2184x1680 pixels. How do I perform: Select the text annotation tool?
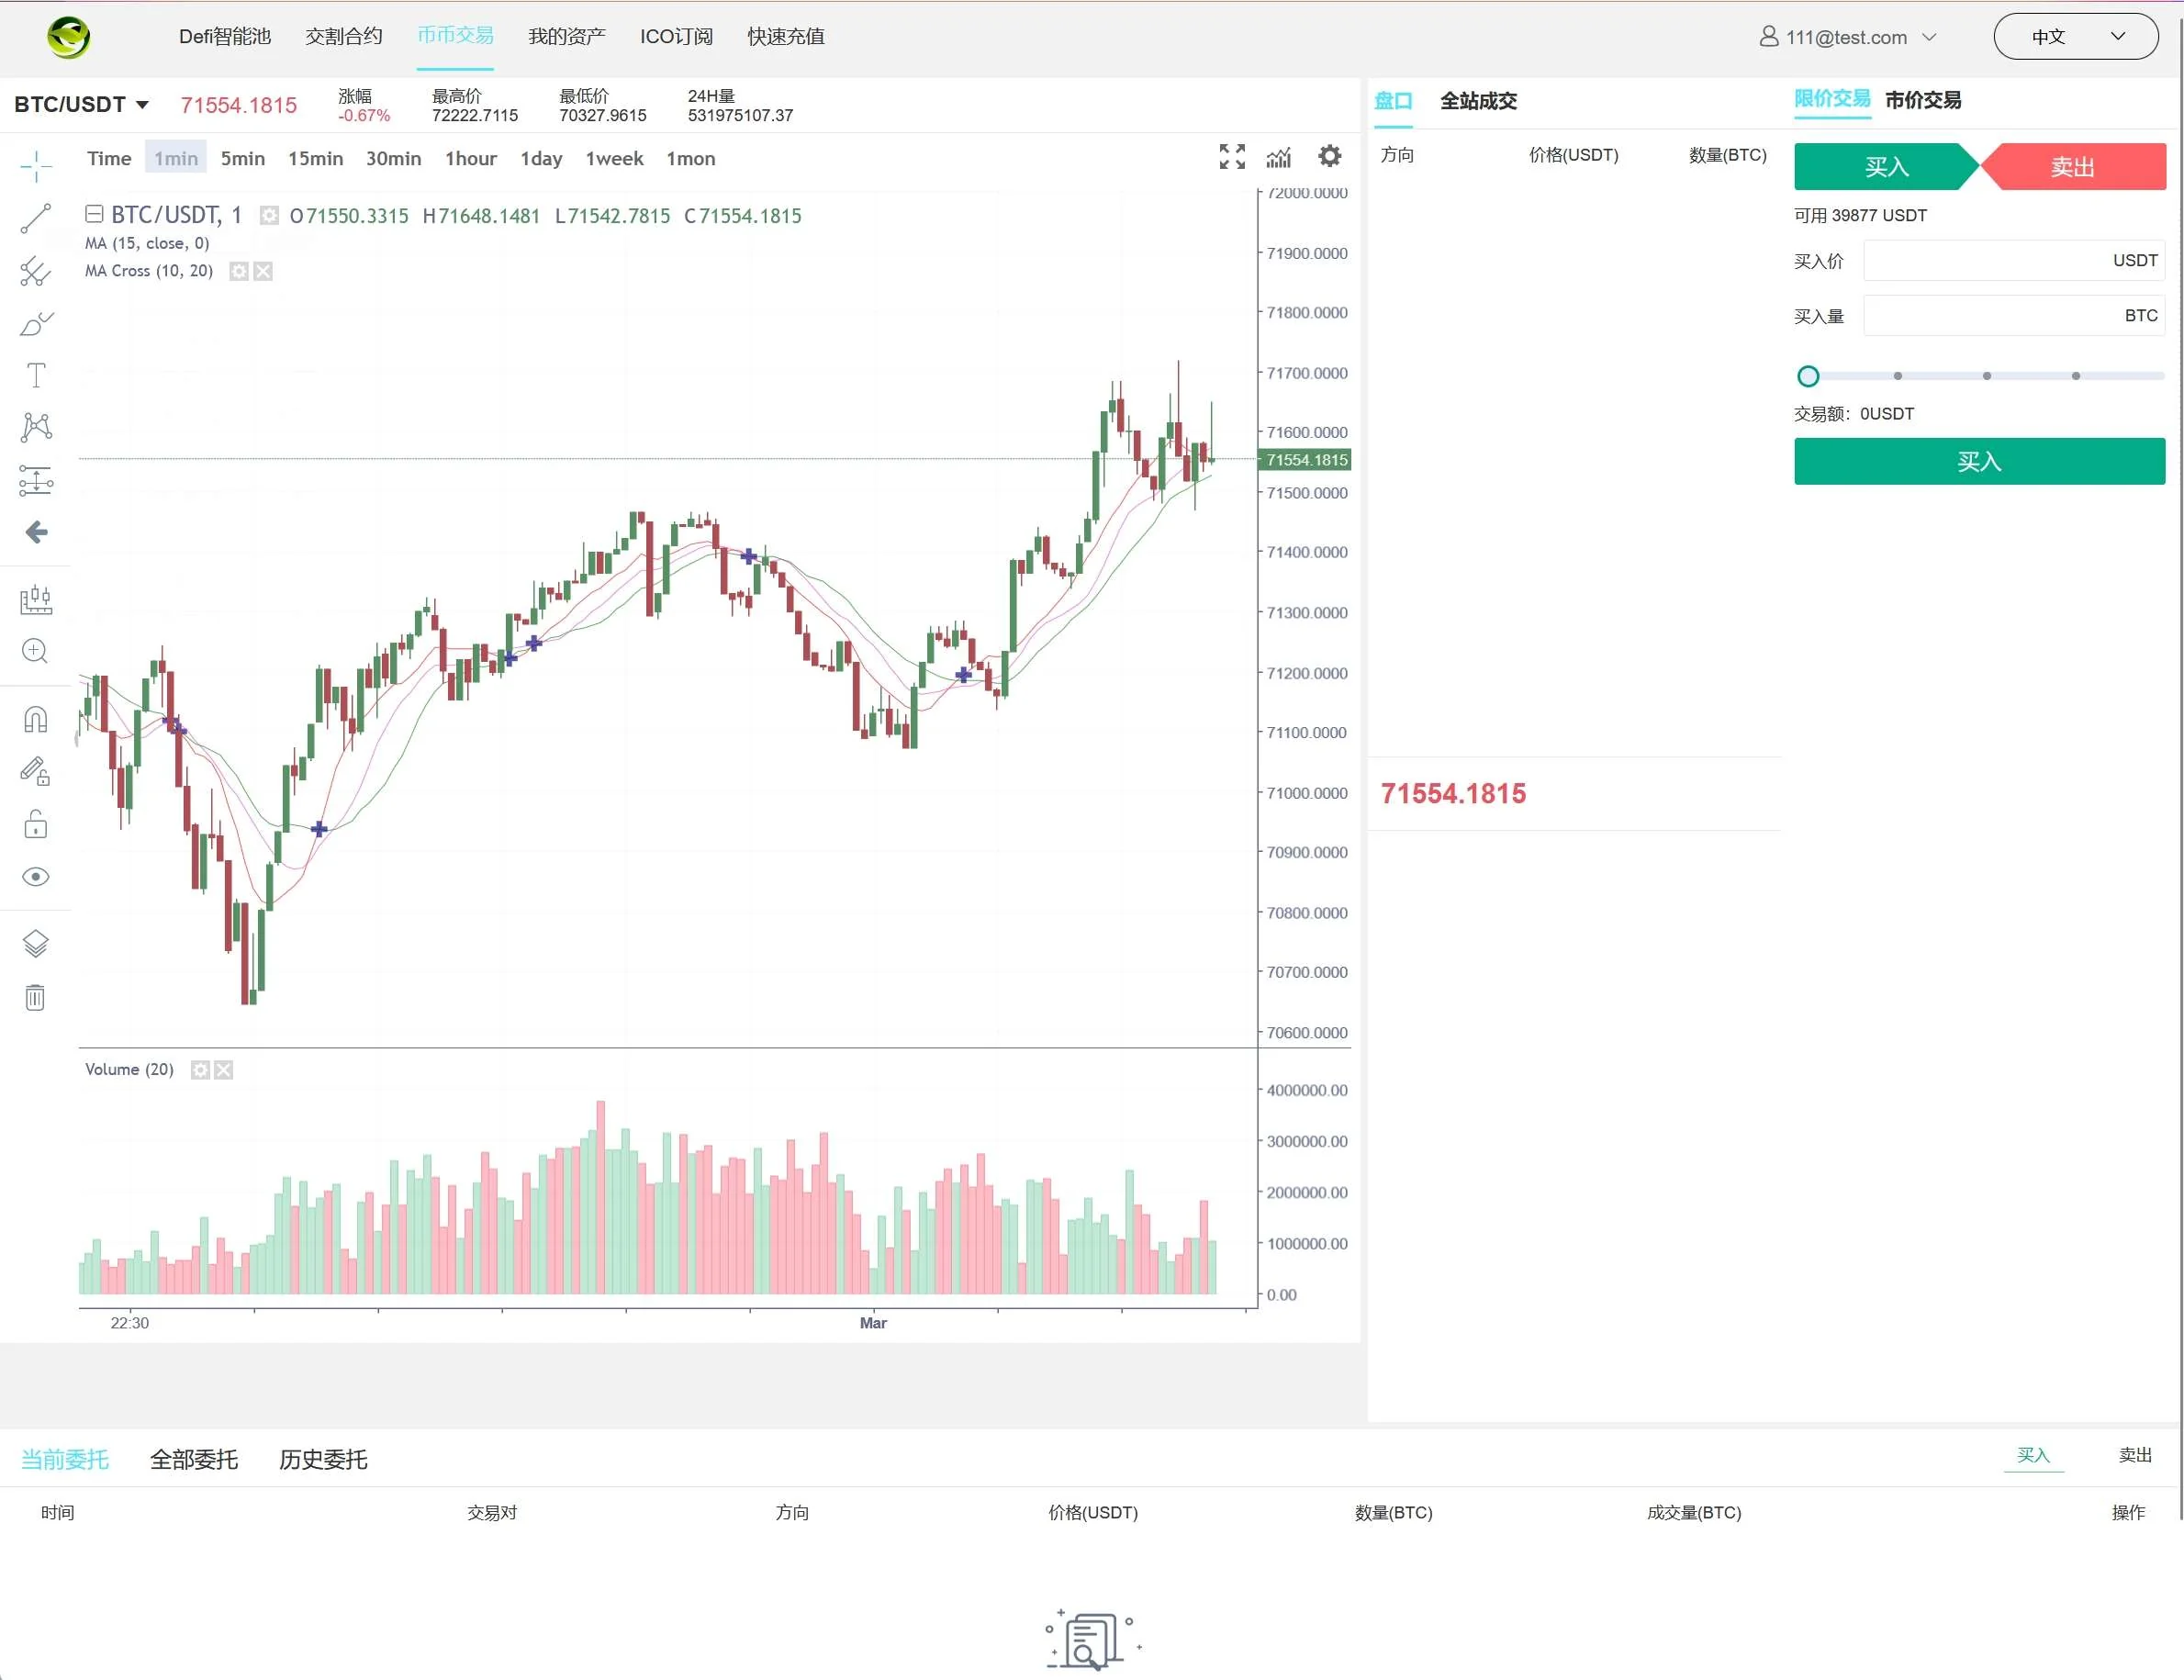coord(36,375)
